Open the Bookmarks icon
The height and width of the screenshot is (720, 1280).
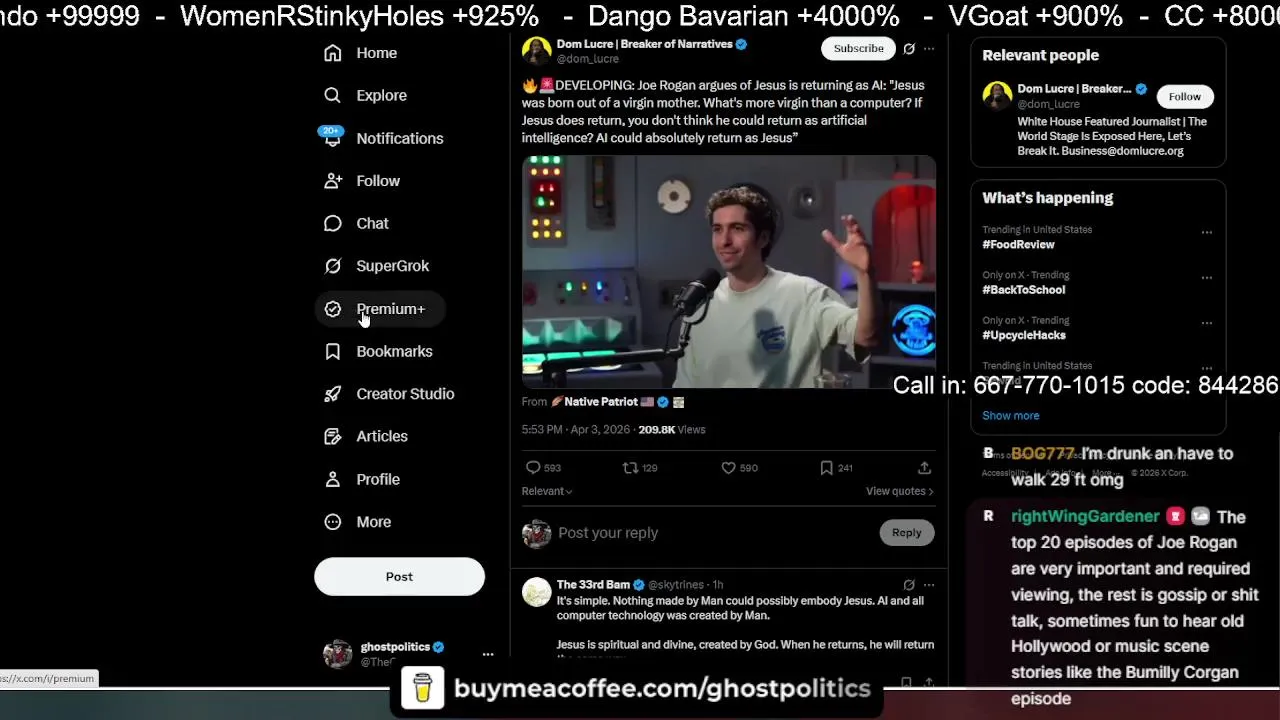[x=333, y=351]
